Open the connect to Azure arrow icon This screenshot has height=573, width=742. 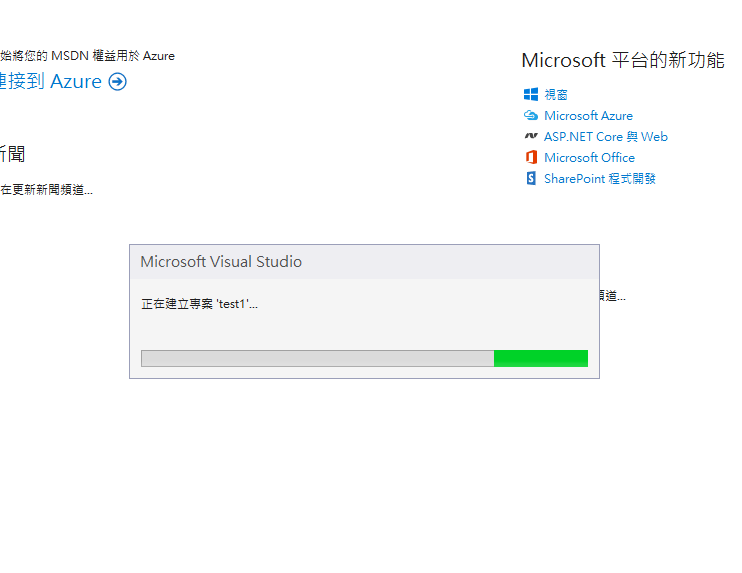[x=117, y=82]
